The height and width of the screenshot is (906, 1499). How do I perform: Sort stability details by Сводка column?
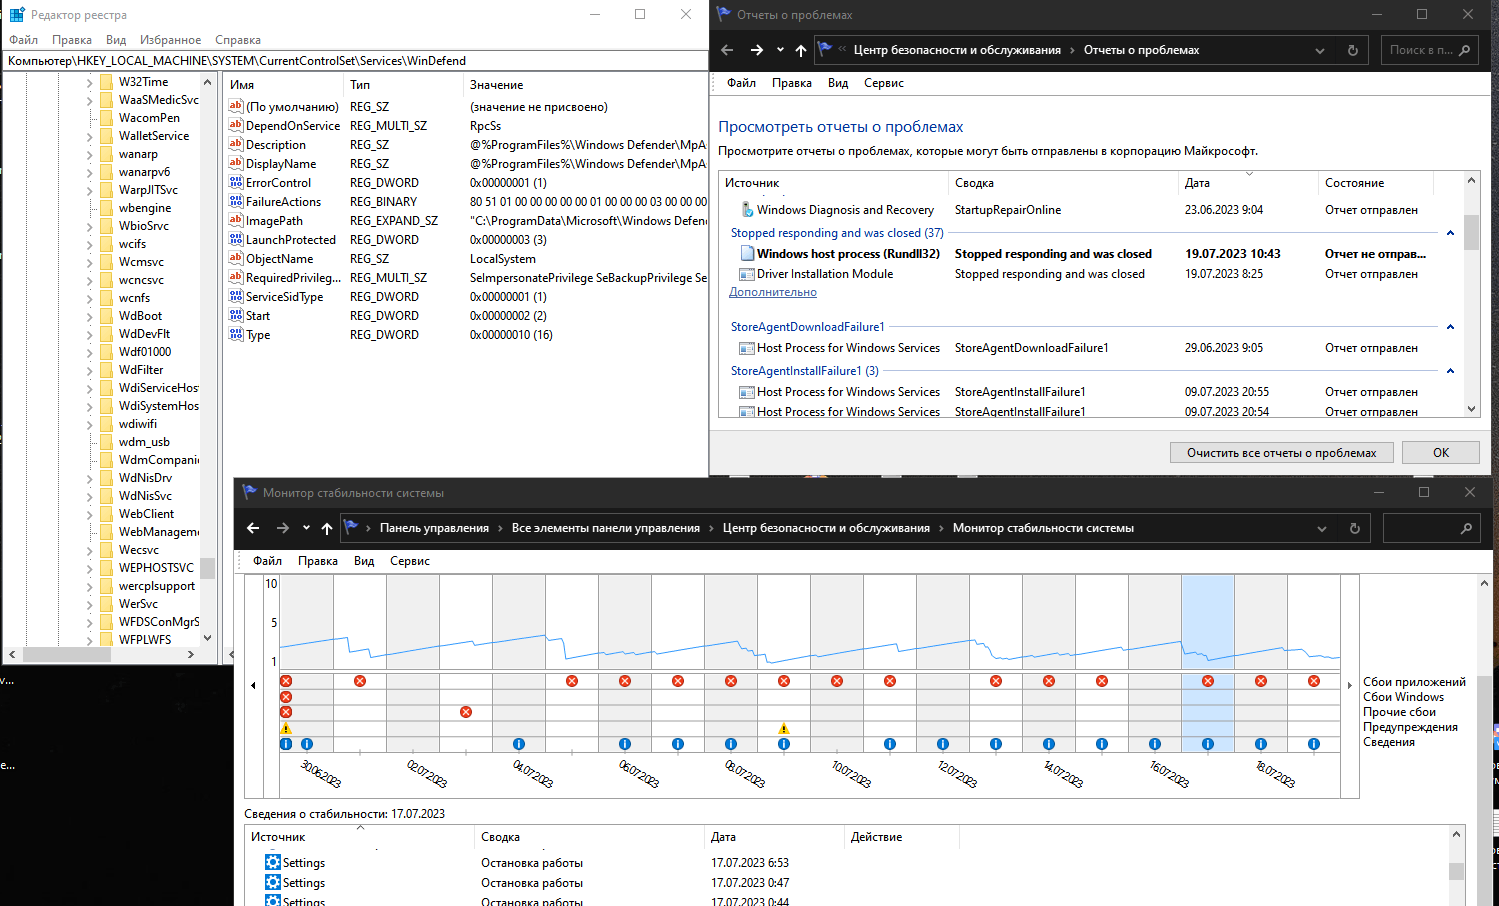click(589, 837)
